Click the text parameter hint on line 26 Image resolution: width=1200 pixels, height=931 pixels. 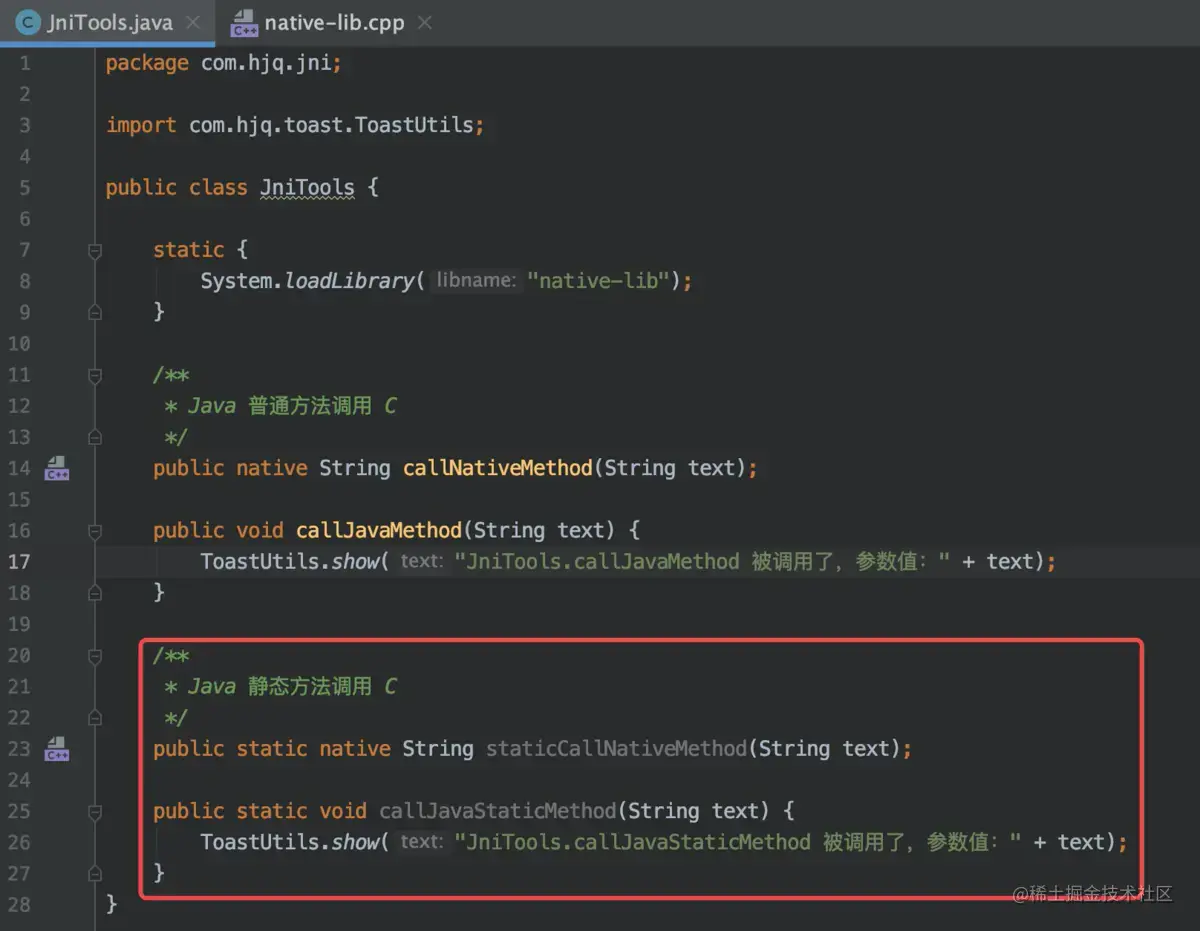click(x=420, y=843)
